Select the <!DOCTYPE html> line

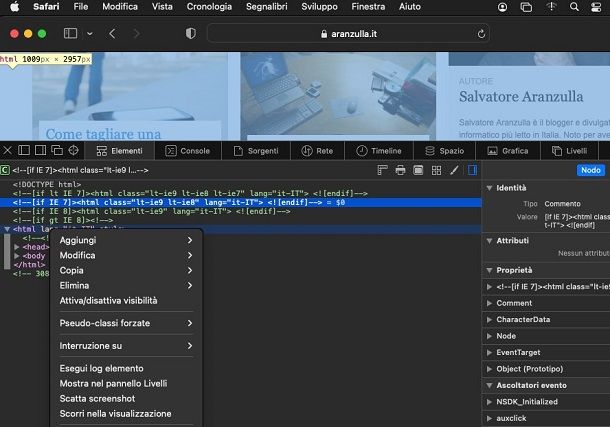(x=47, y=184)
